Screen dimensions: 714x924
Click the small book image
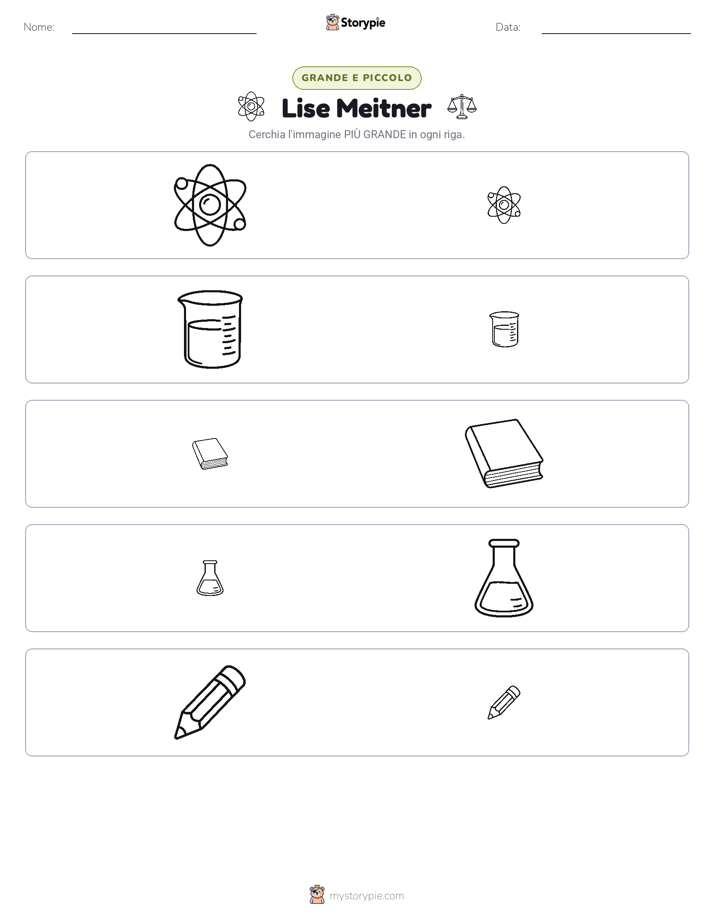pyautogui.click(x=210, y=454)
